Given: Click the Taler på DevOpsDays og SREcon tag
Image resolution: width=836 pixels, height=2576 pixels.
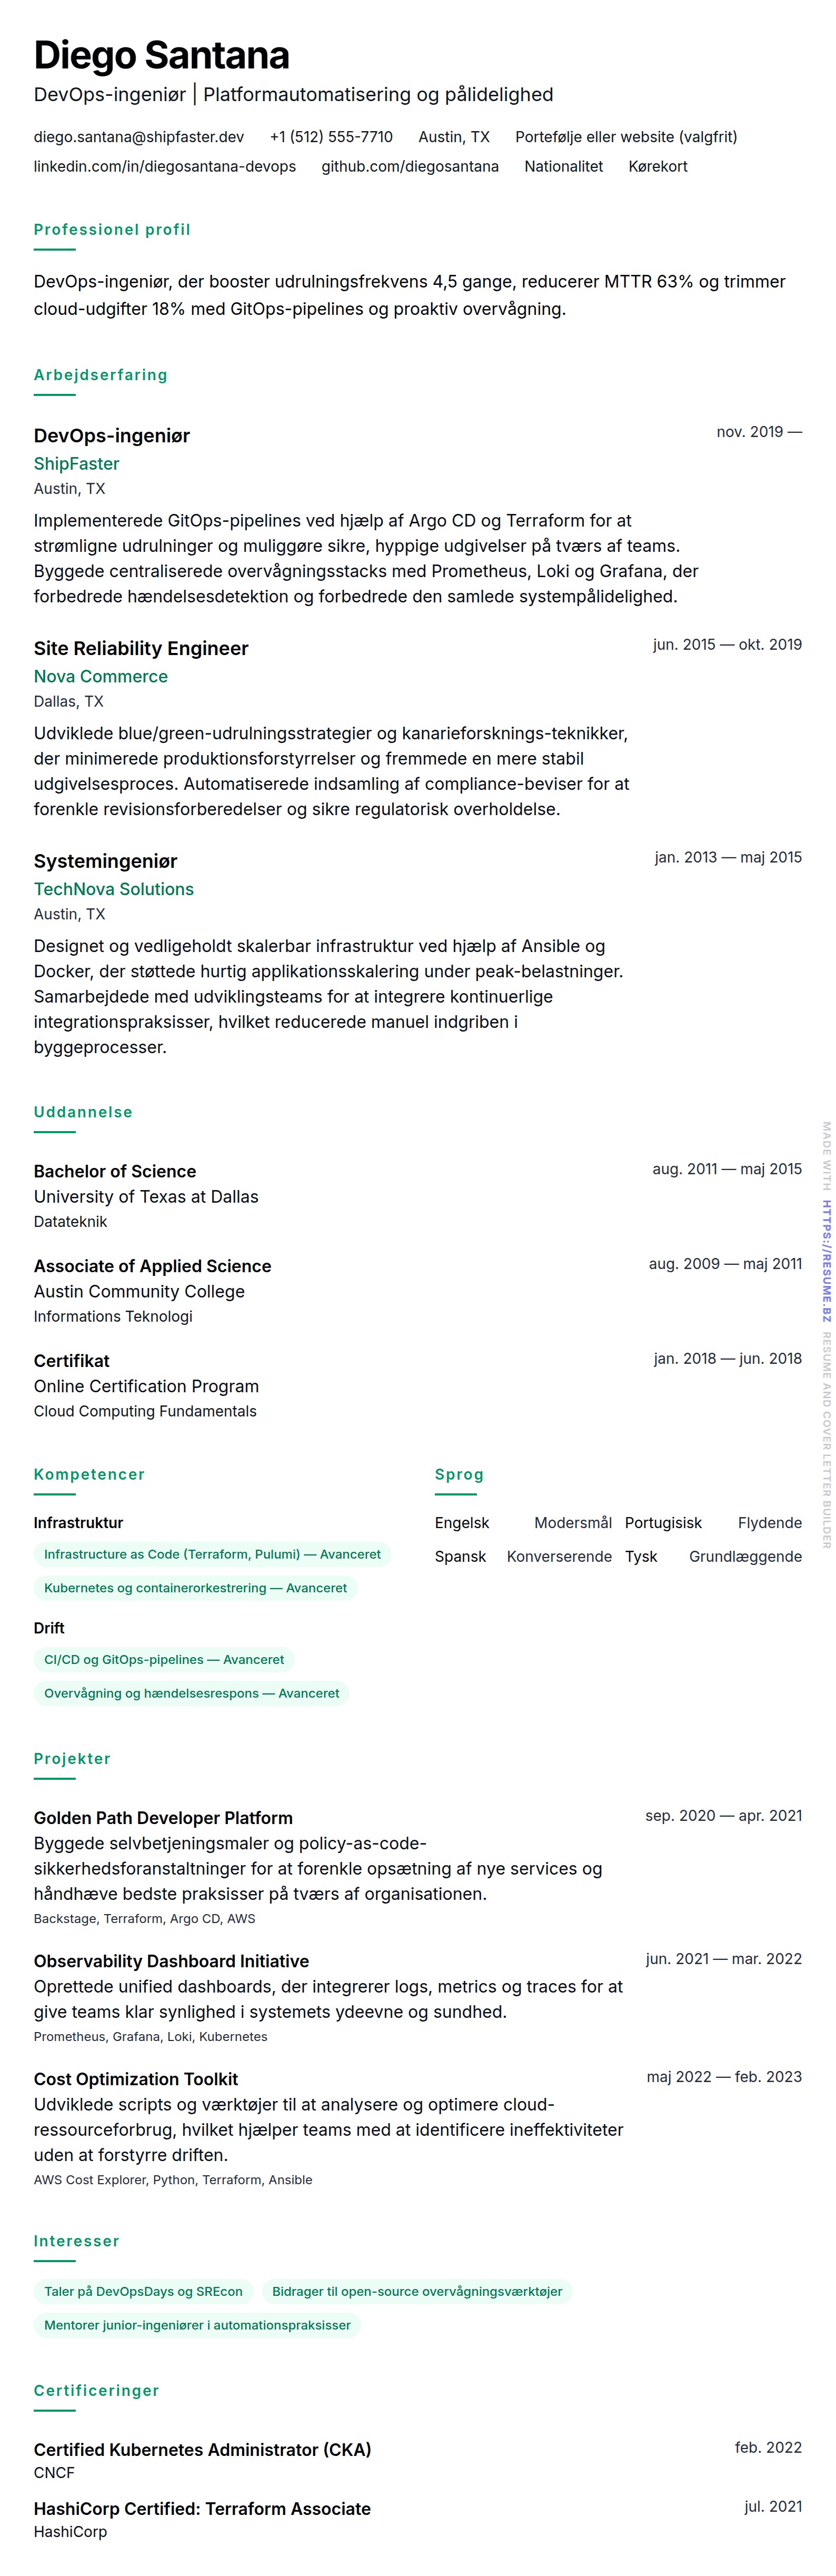Looking at the screenshot, I should [143, 2292].
